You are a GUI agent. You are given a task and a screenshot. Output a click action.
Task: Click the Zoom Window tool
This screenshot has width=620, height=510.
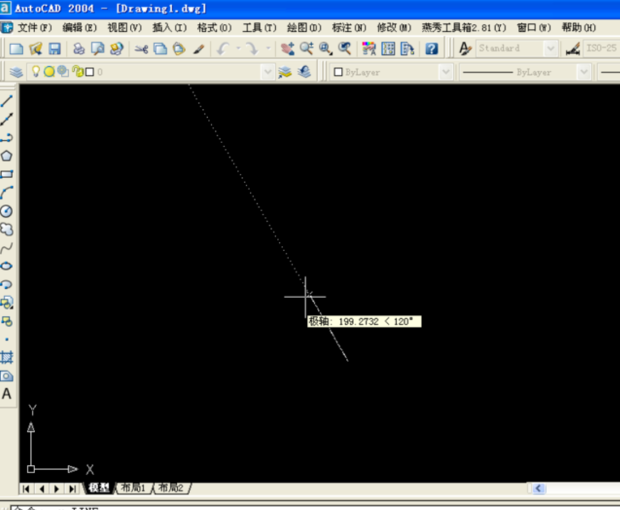pos(325,49)
